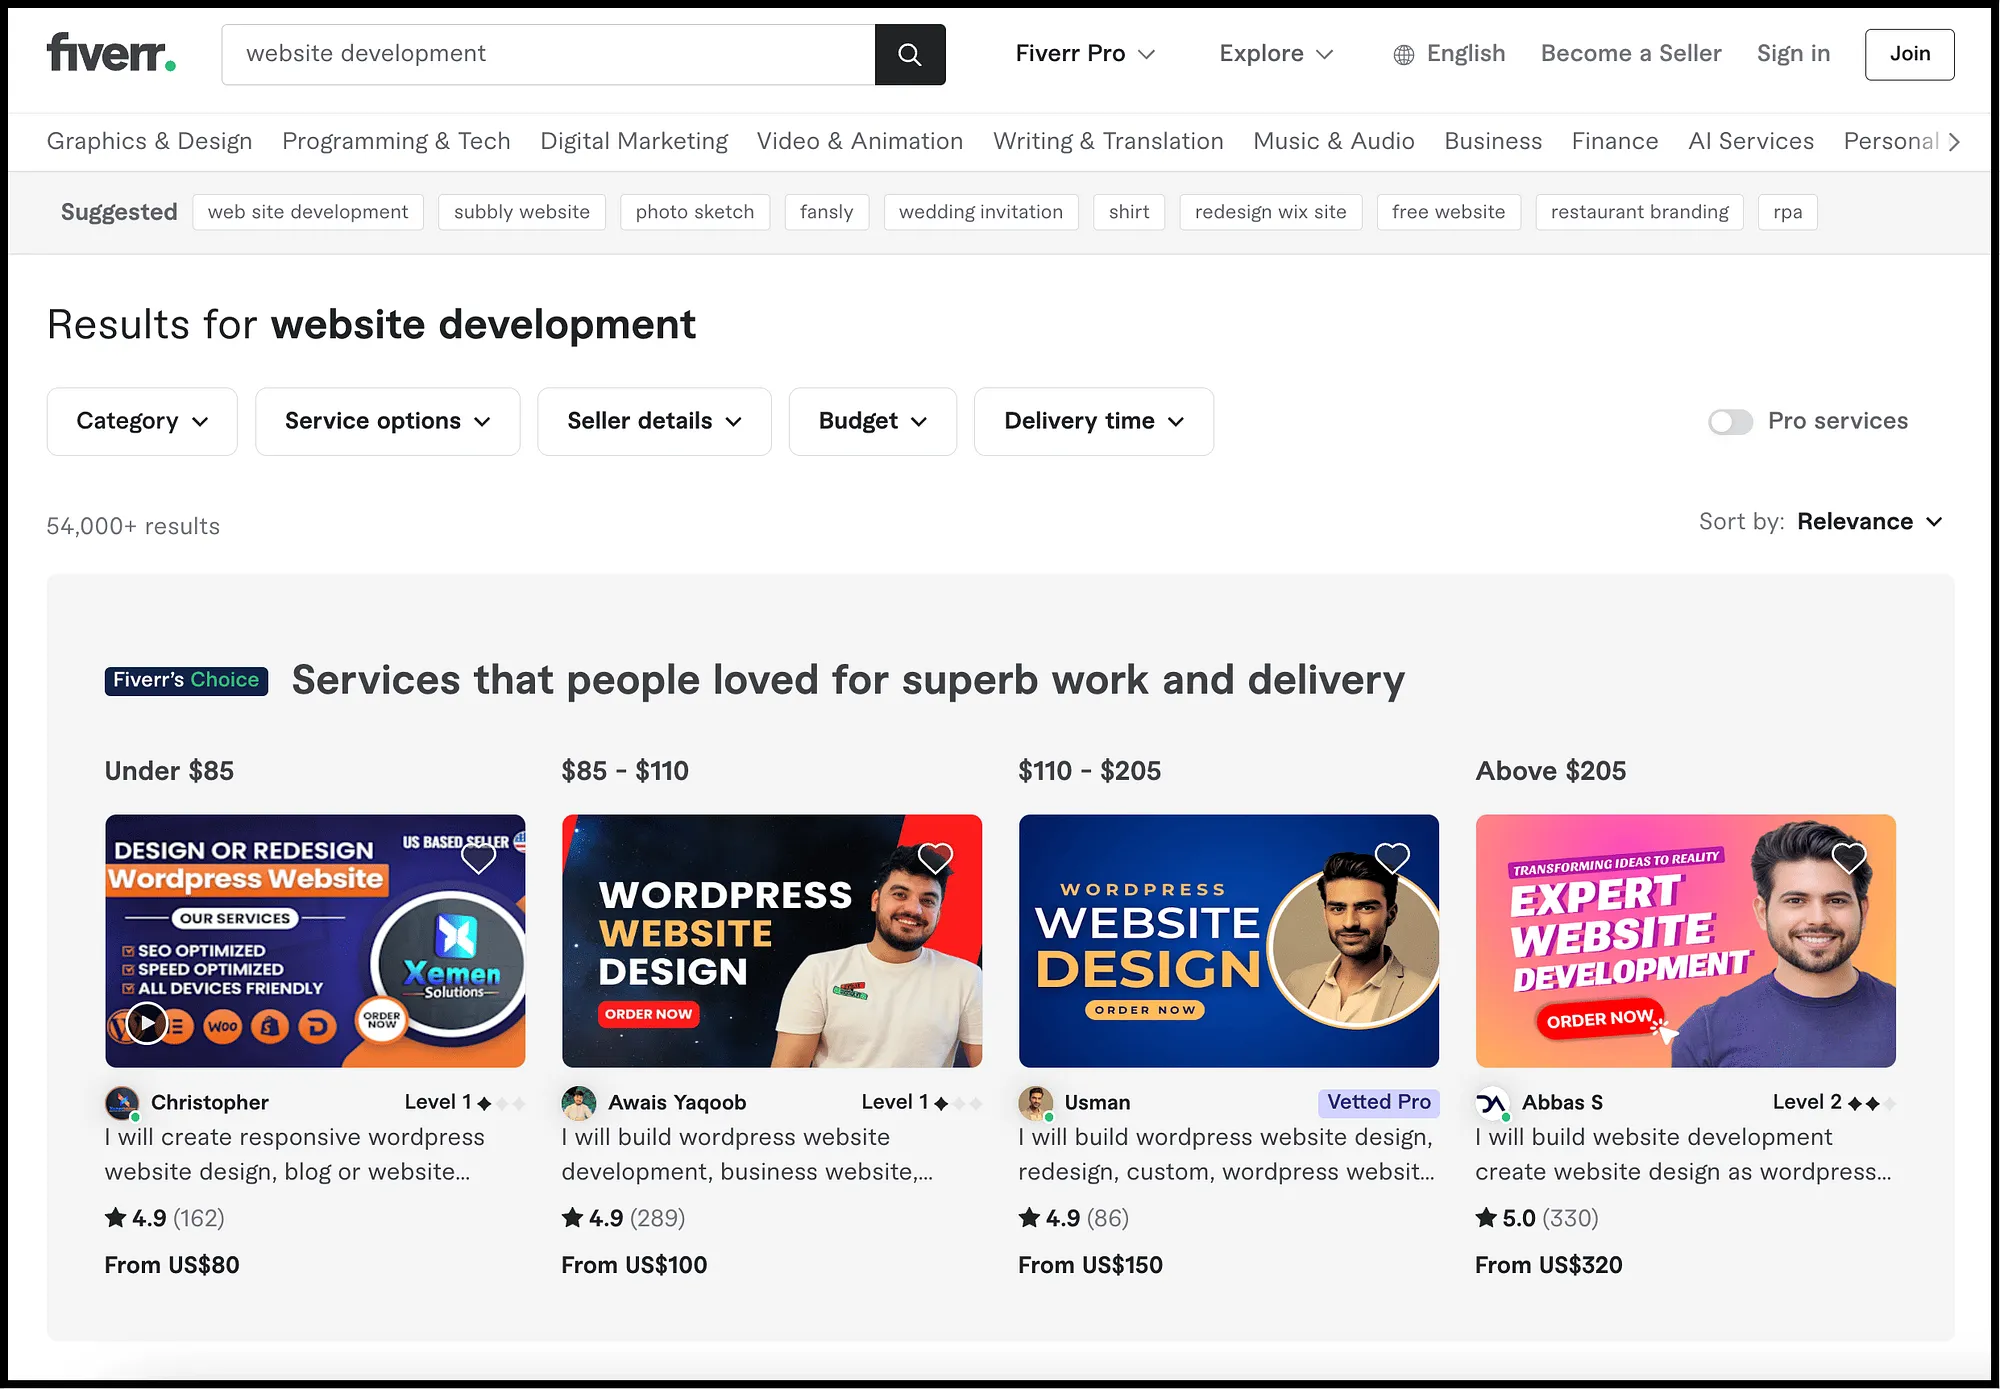Change Sort by Relevance dropdown
The height and width of the screenshot is (1389, 2000).
pyautogui.click(x=1870, y=522)
